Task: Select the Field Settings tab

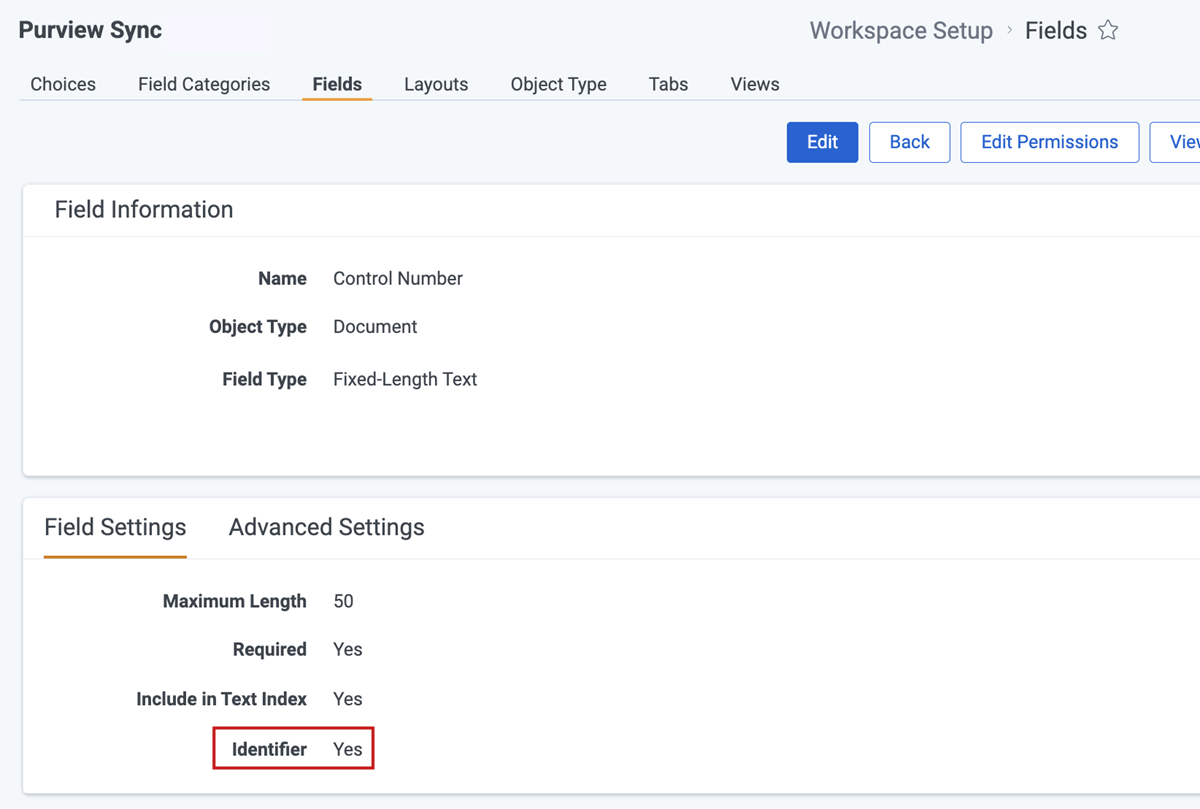Action: pos(115,527)
